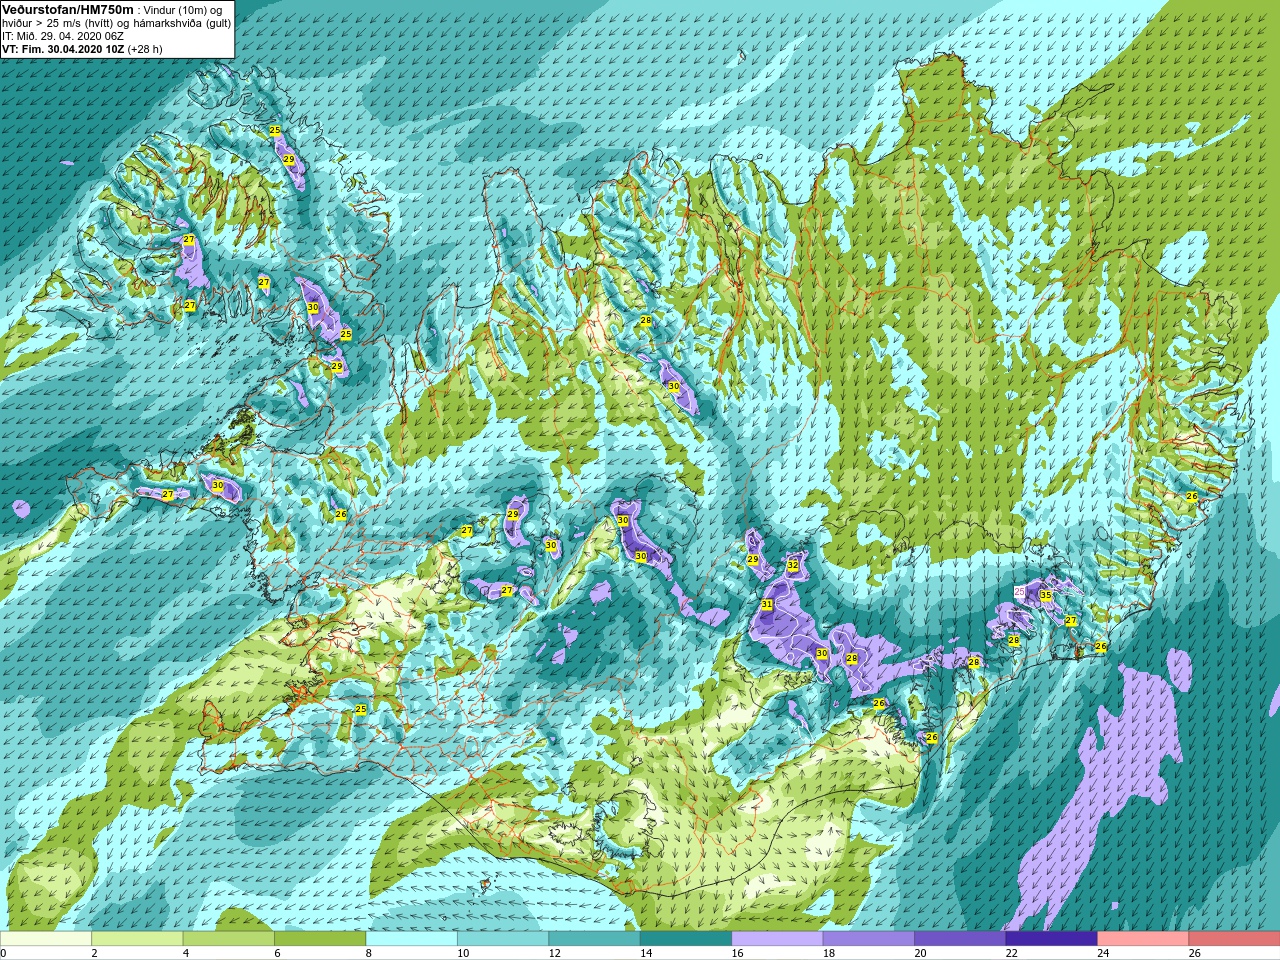Click the pale yellow 0–2 m/s legend swatch
This screenshot has width=1280, height=960.
pyautogui.click(x=46, y=939)
